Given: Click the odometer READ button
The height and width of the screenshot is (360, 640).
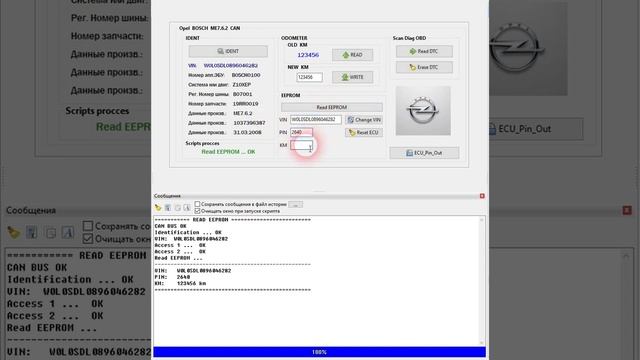Looking at the screenshot, I should click(352, 55).
